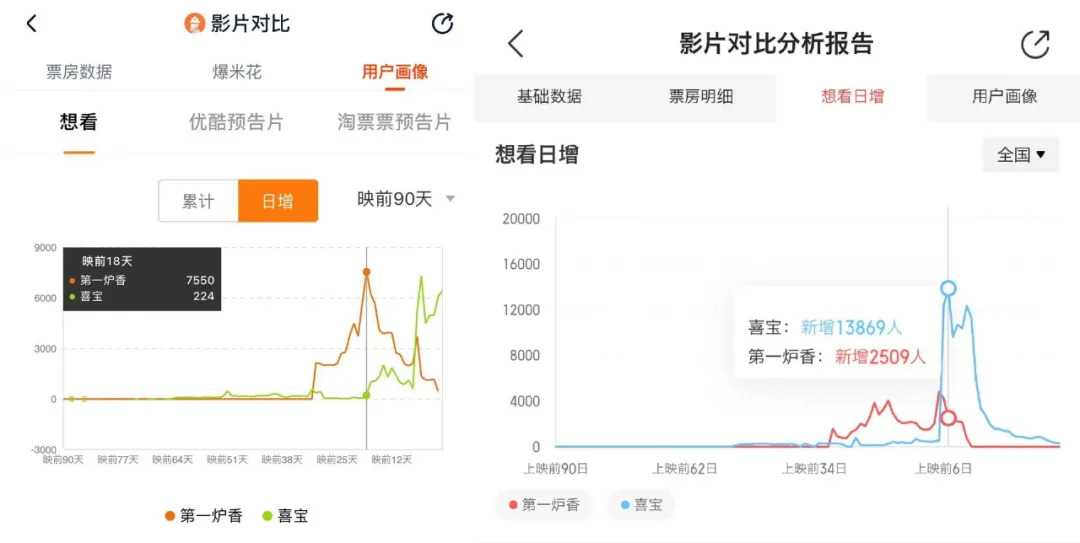Viewport: 1080px width, 543px height.
Task: Click the 映前12天 axis label
Action: [391, 459]
